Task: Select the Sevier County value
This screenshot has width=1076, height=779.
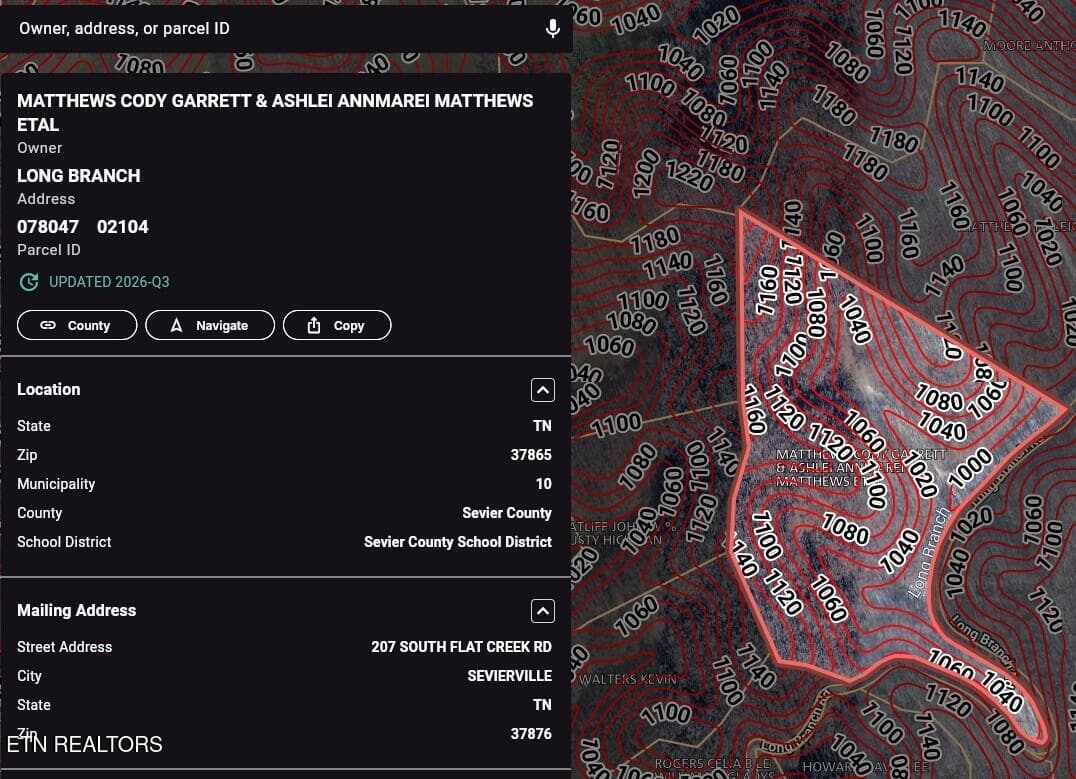Action: point(507,513)
